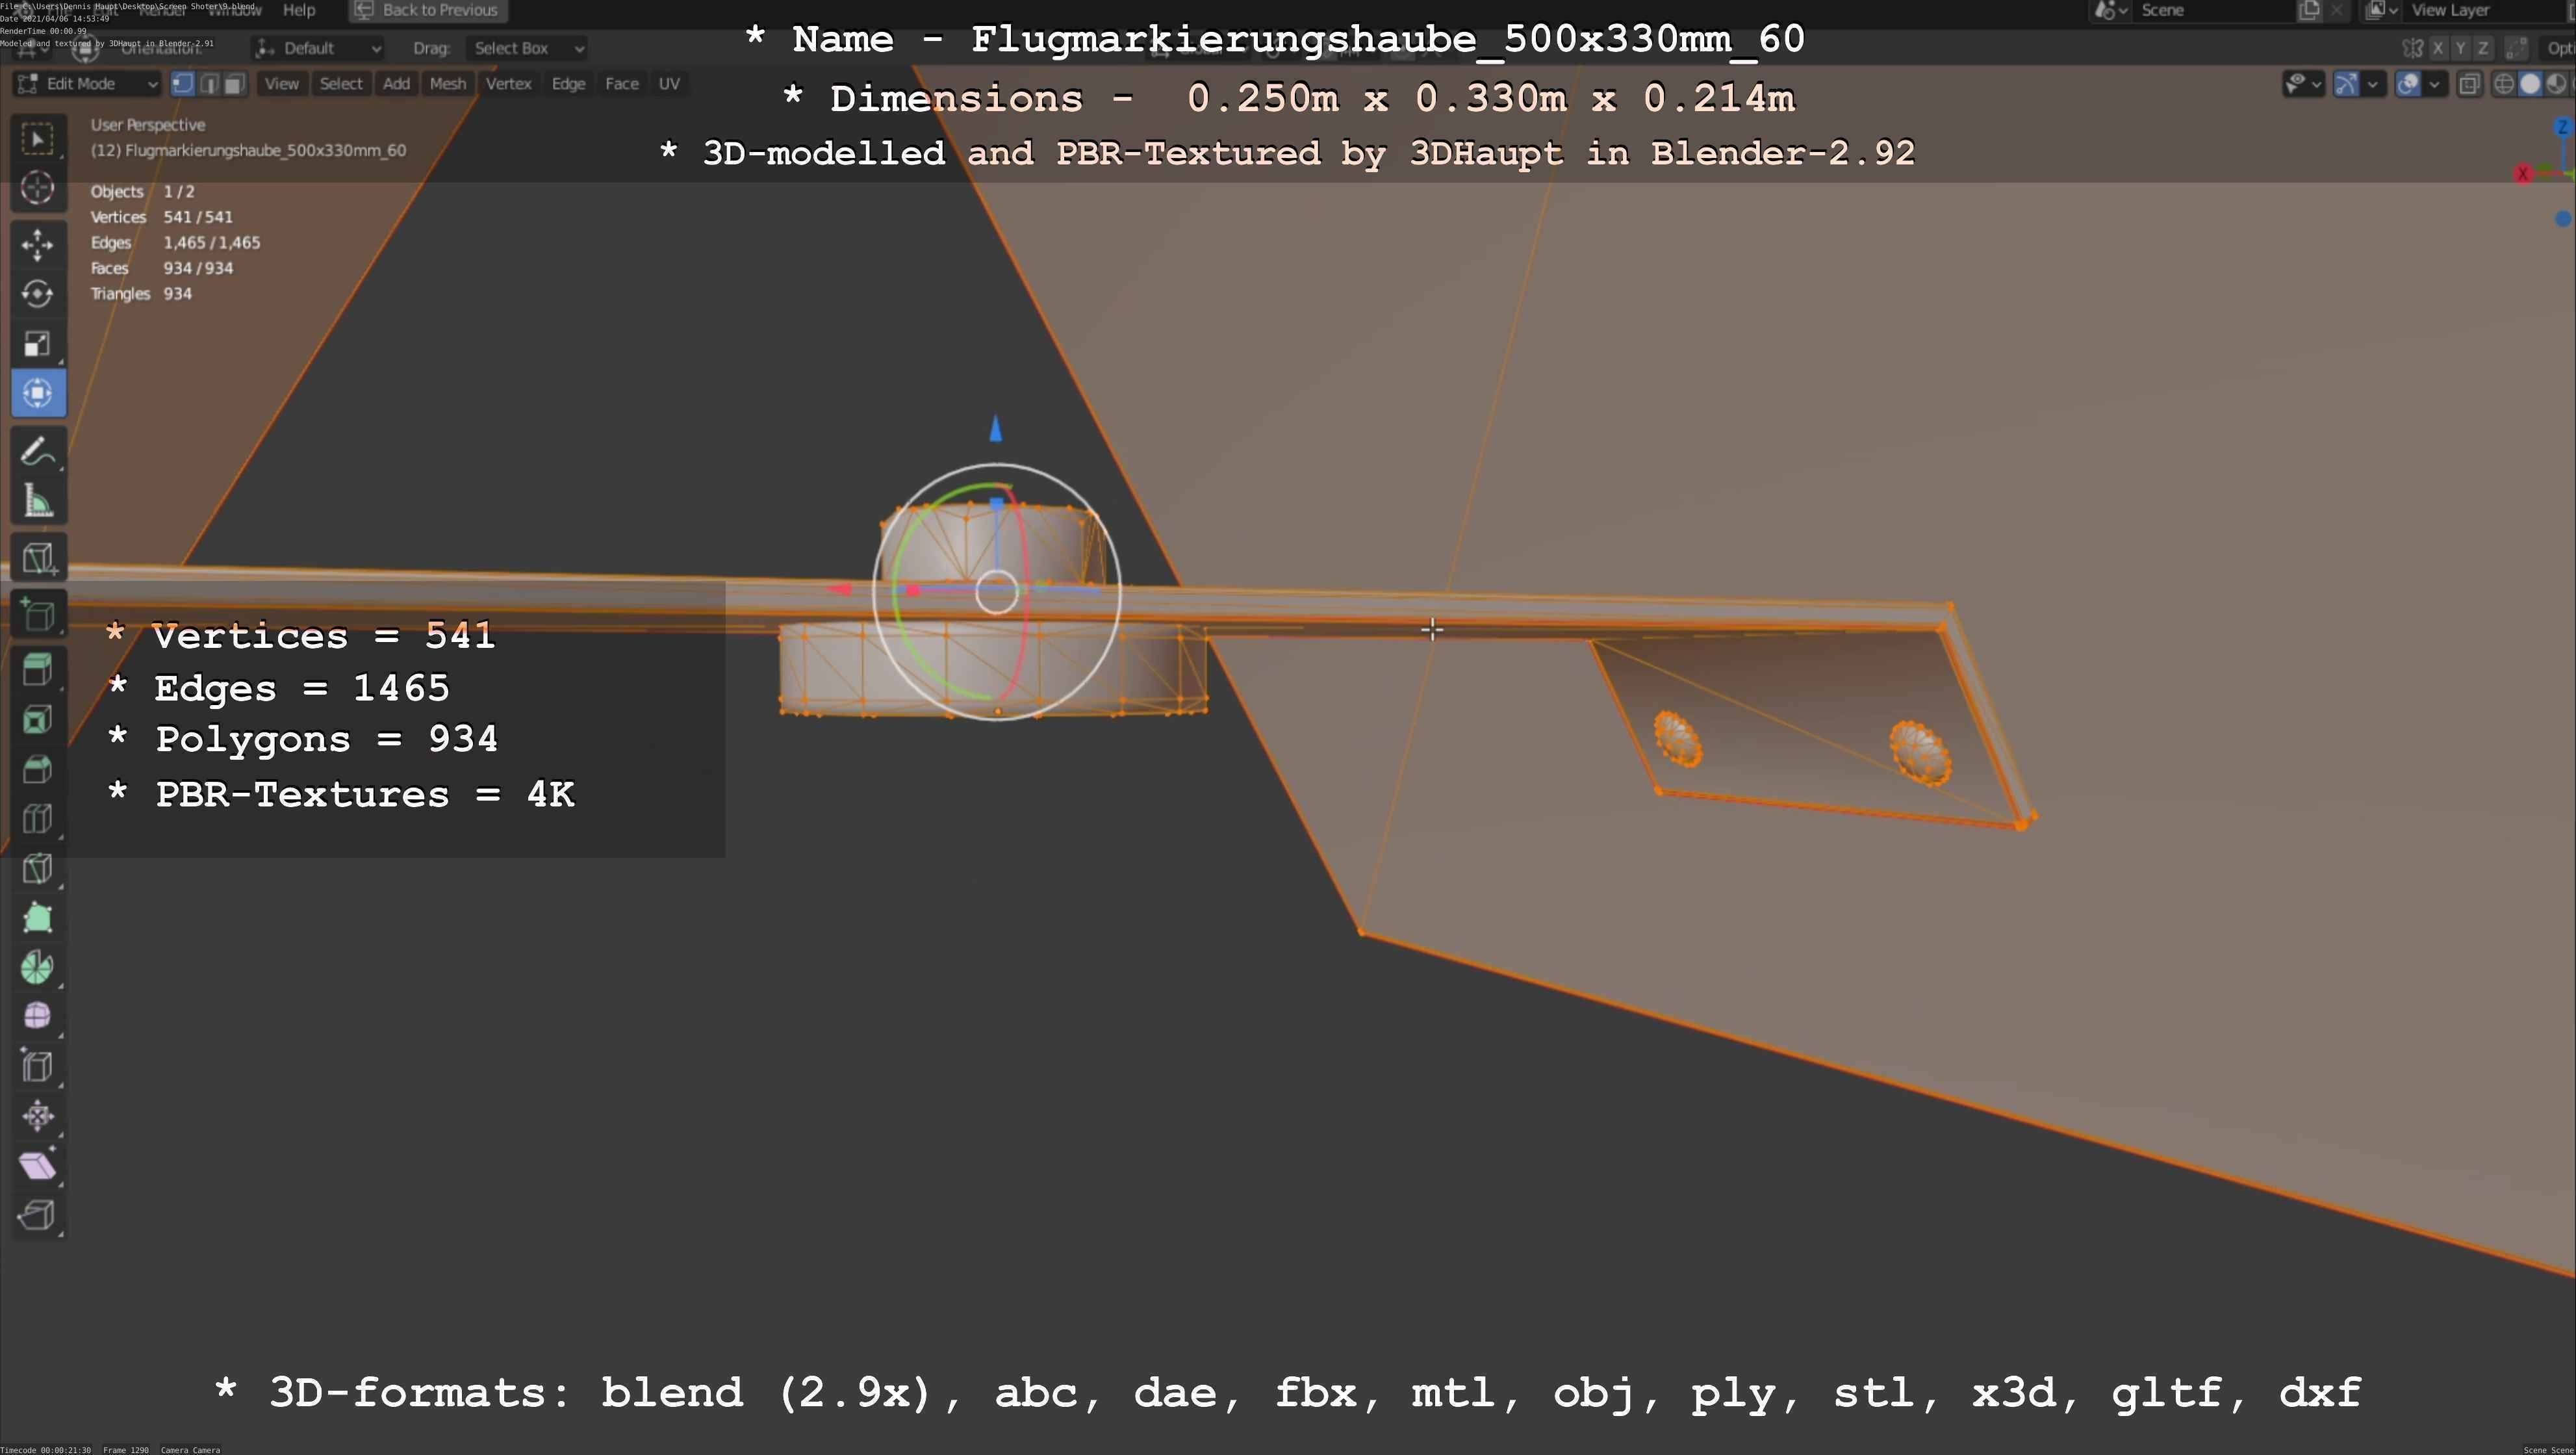Expand the gizmo options dropdown arrow
Image resolution: width=2576 pixels, height=1455 pixels.
point(2373,84)
